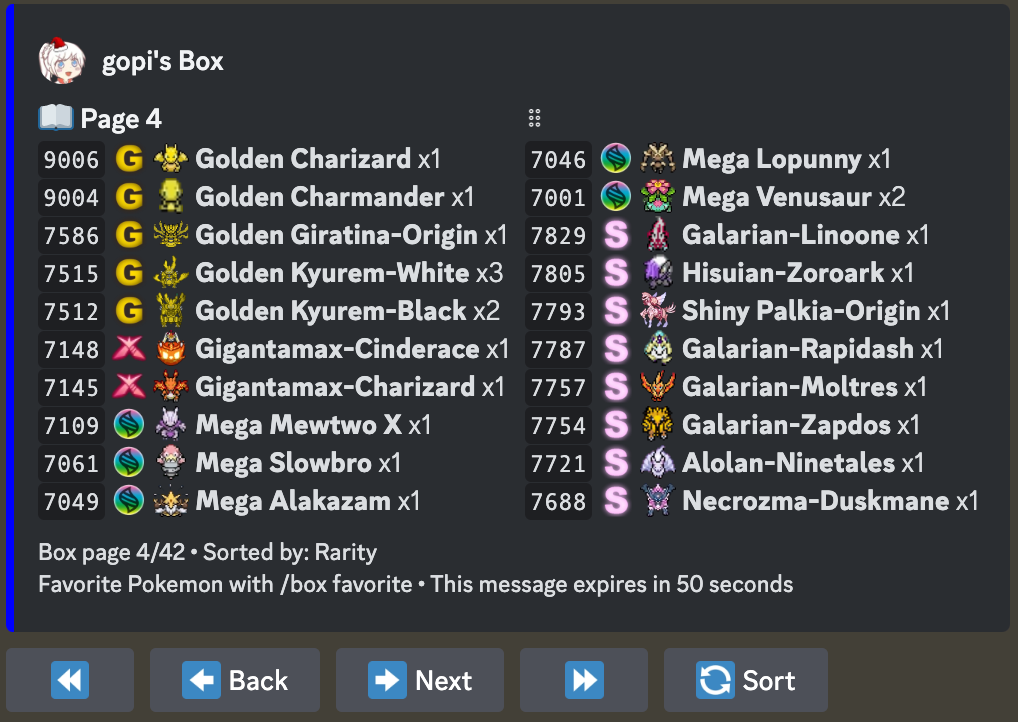Click the open book Page 4 icon
The height and width of the screenshot is (722, 1018).
(55, 119)
